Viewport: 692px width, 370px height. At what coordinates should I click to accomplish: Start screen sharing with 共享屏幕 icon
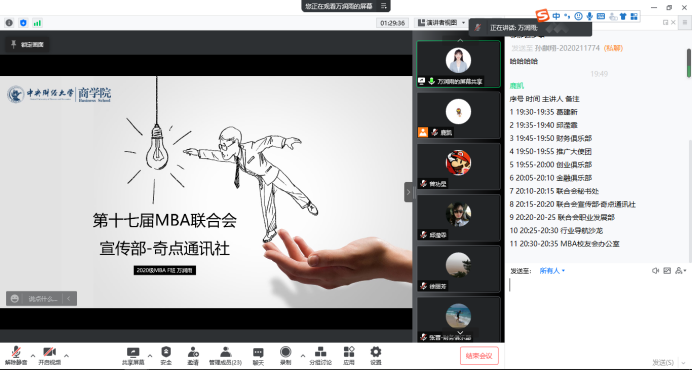tap(133, 355)
